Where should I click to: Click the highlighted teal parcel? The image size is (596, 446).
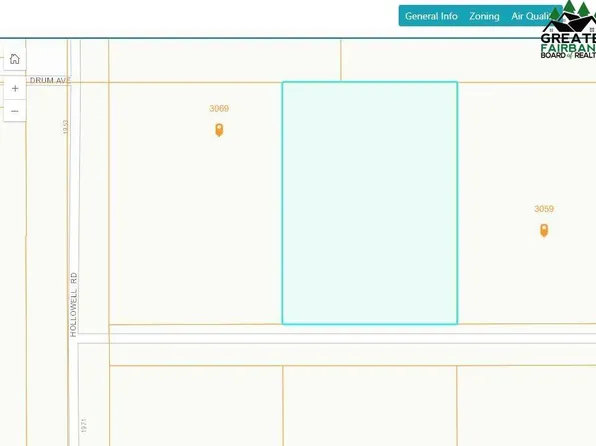370,203
